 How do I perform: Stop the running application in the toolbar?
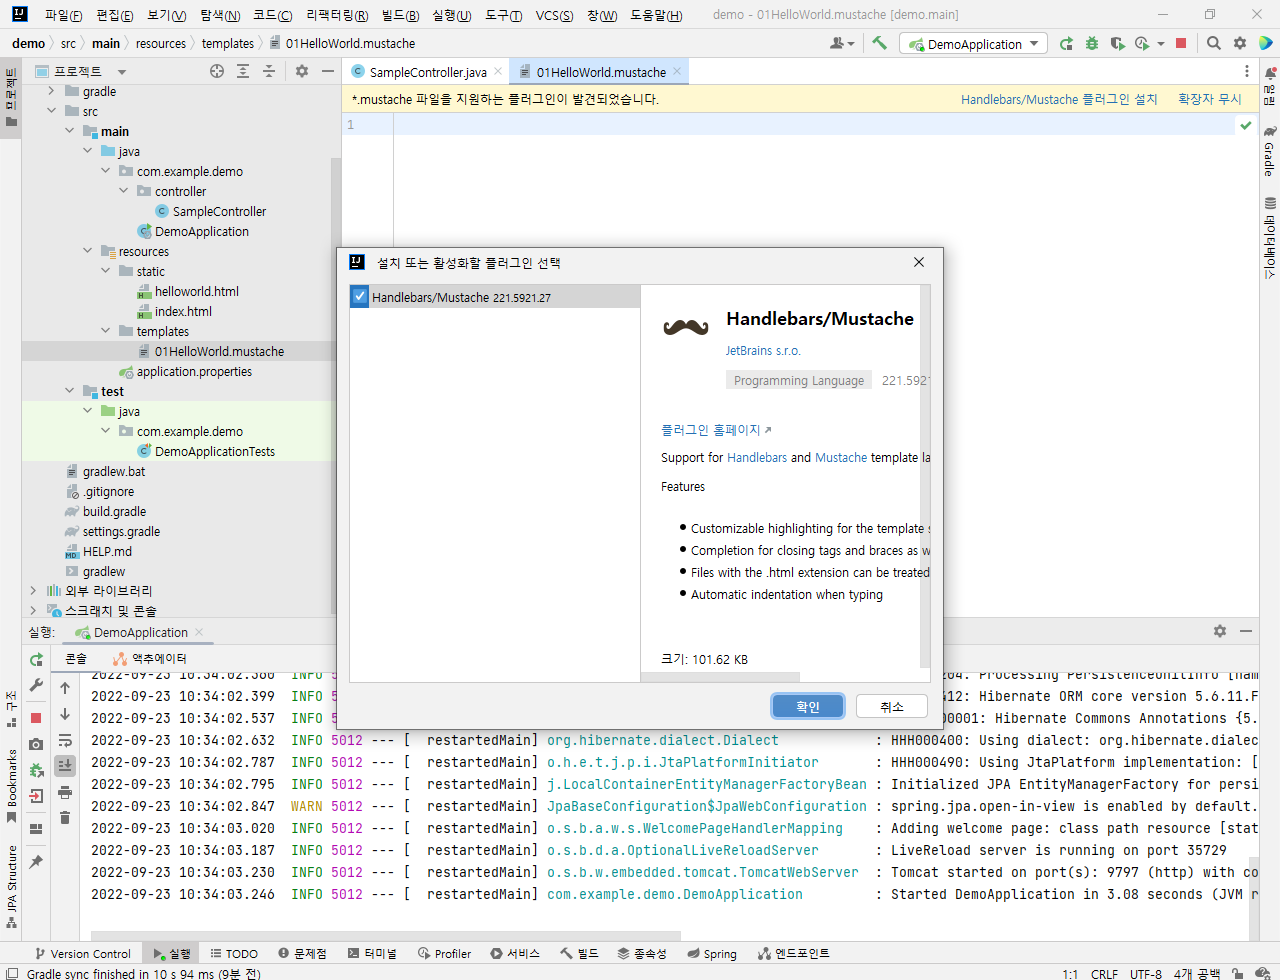(1181, 43)
